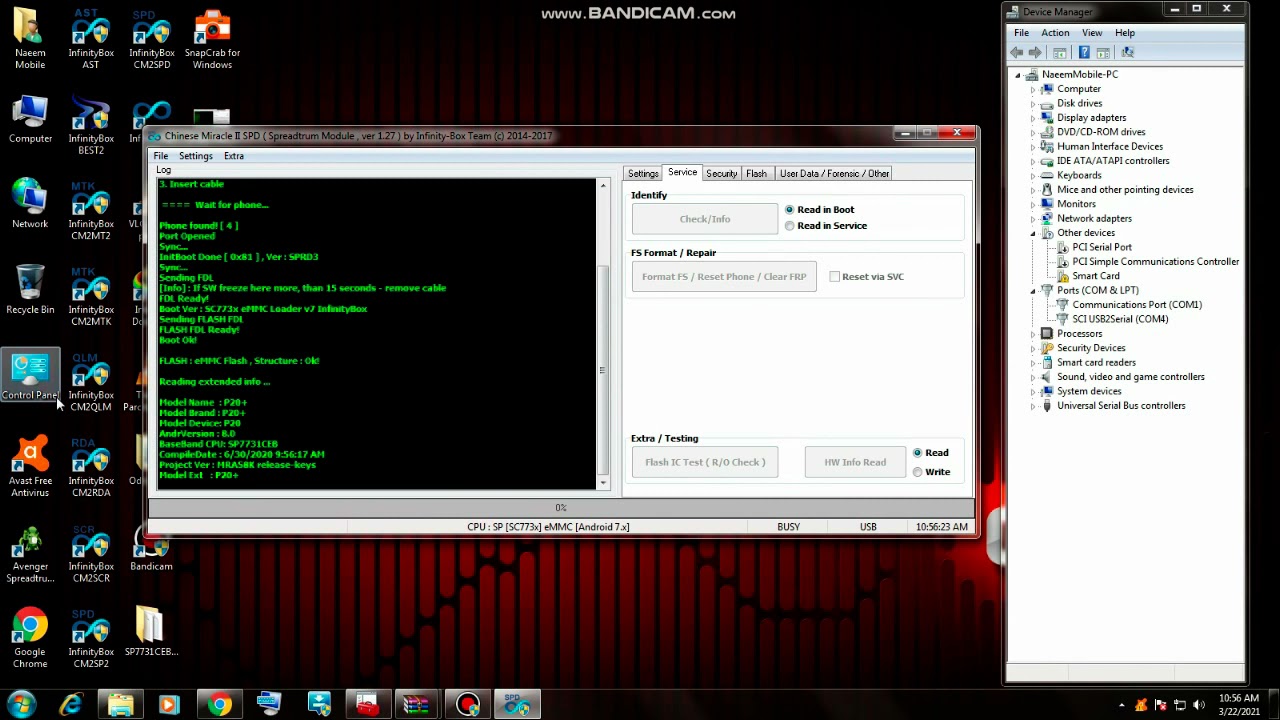The height and width of the screenshot is (720, 1280).
Task: Click log panel vertical scrollbar
Action: tap(603, 335)
